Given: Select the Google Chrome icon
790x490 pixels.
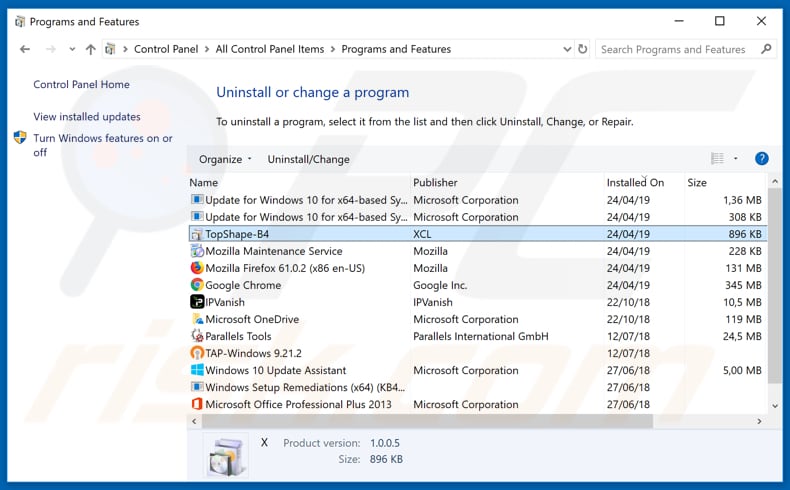Looking at the screenshot, I should tap(196, 285).
